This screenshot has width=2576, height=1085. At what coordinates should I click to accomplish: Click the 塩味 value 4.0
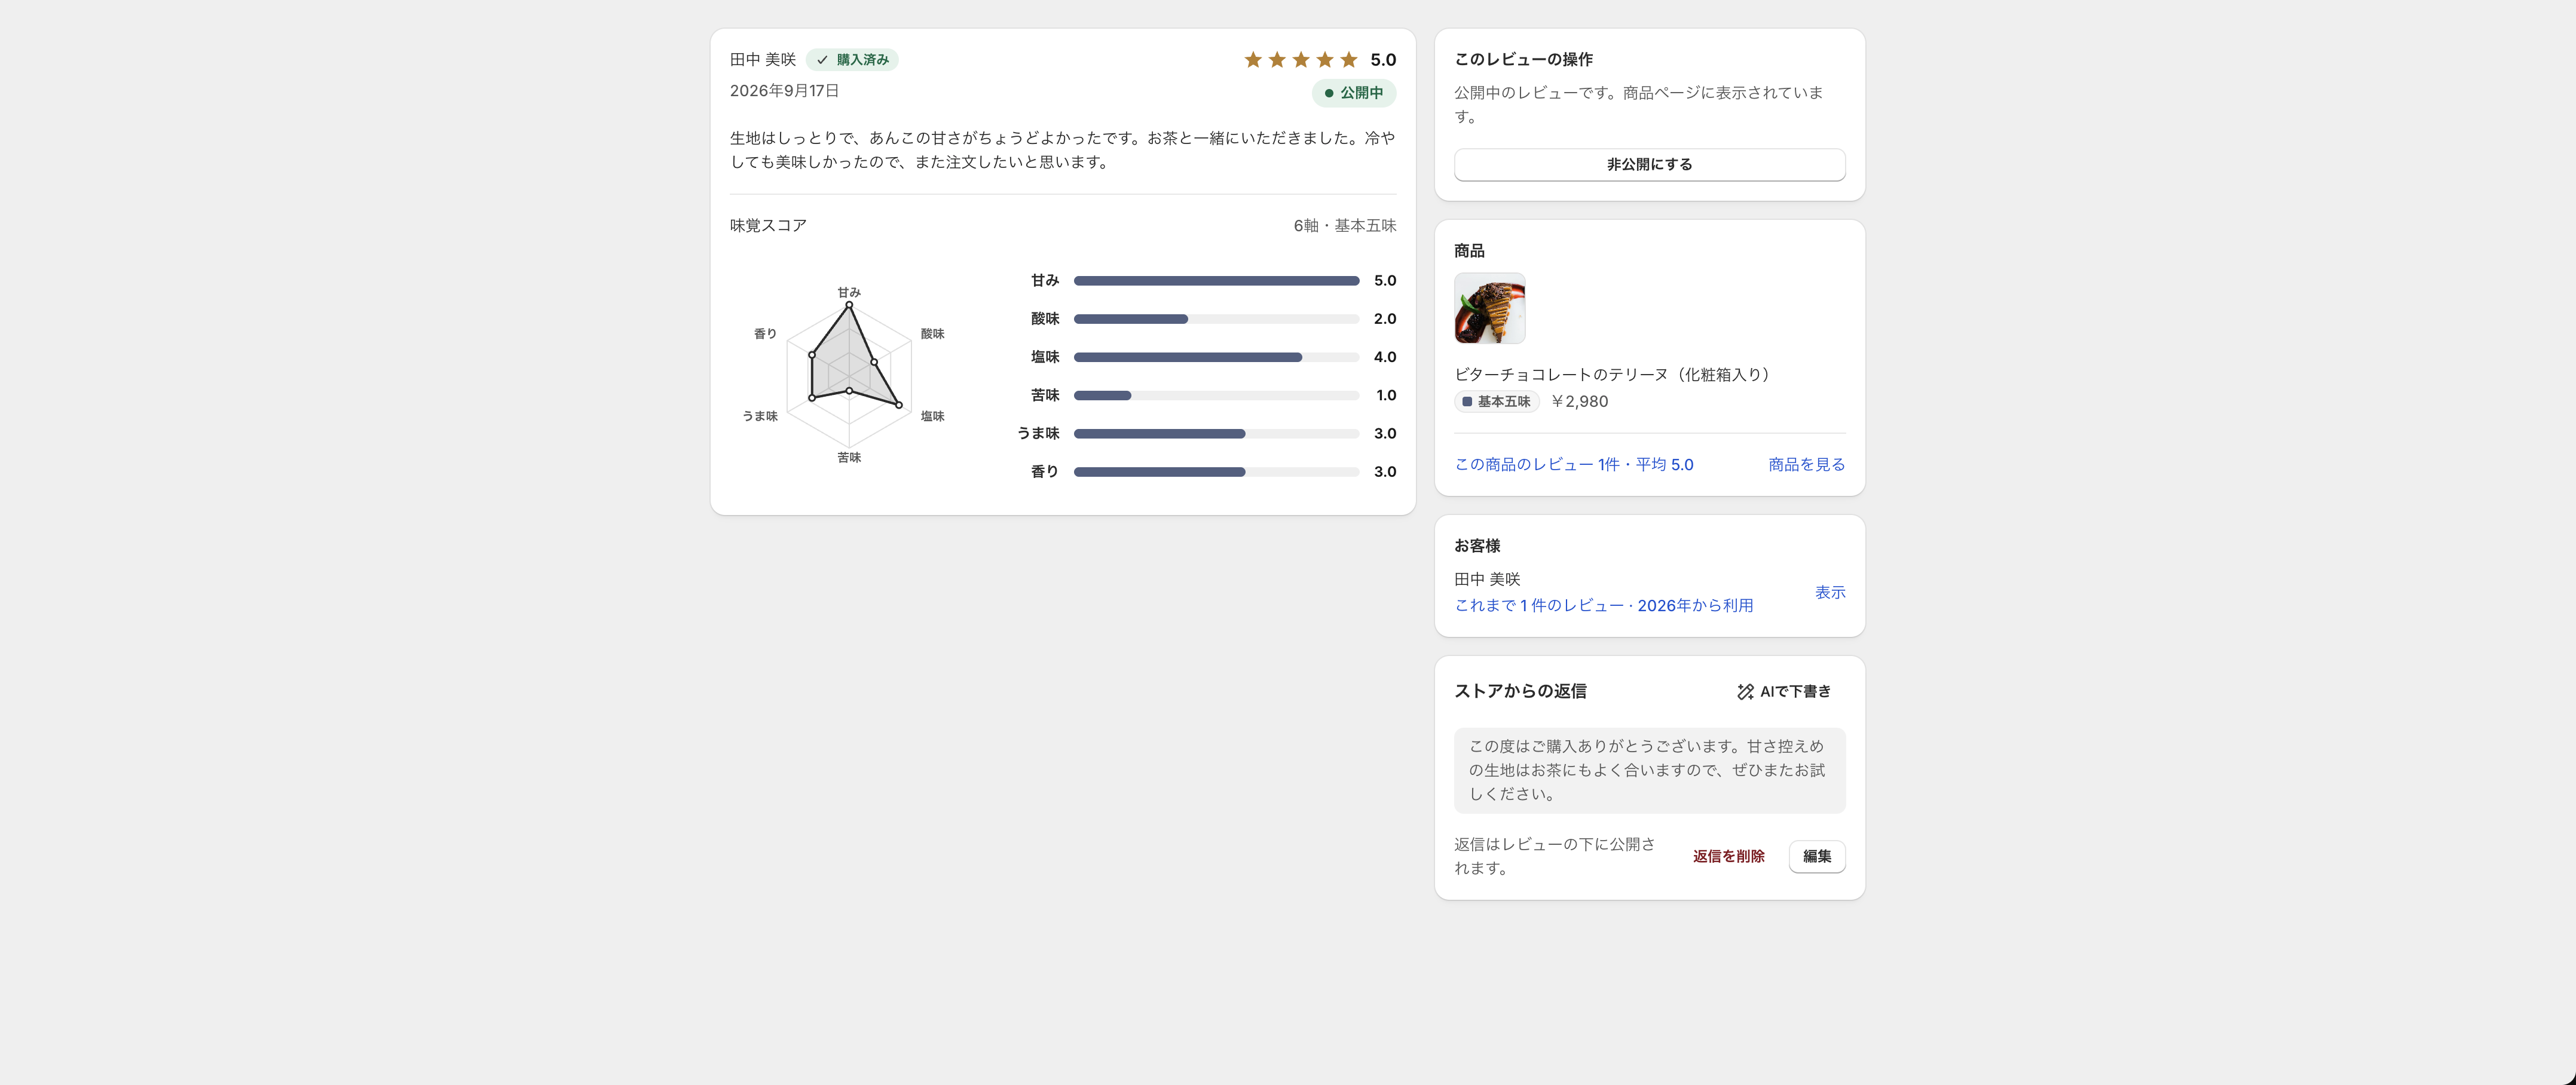point(1384,357)
